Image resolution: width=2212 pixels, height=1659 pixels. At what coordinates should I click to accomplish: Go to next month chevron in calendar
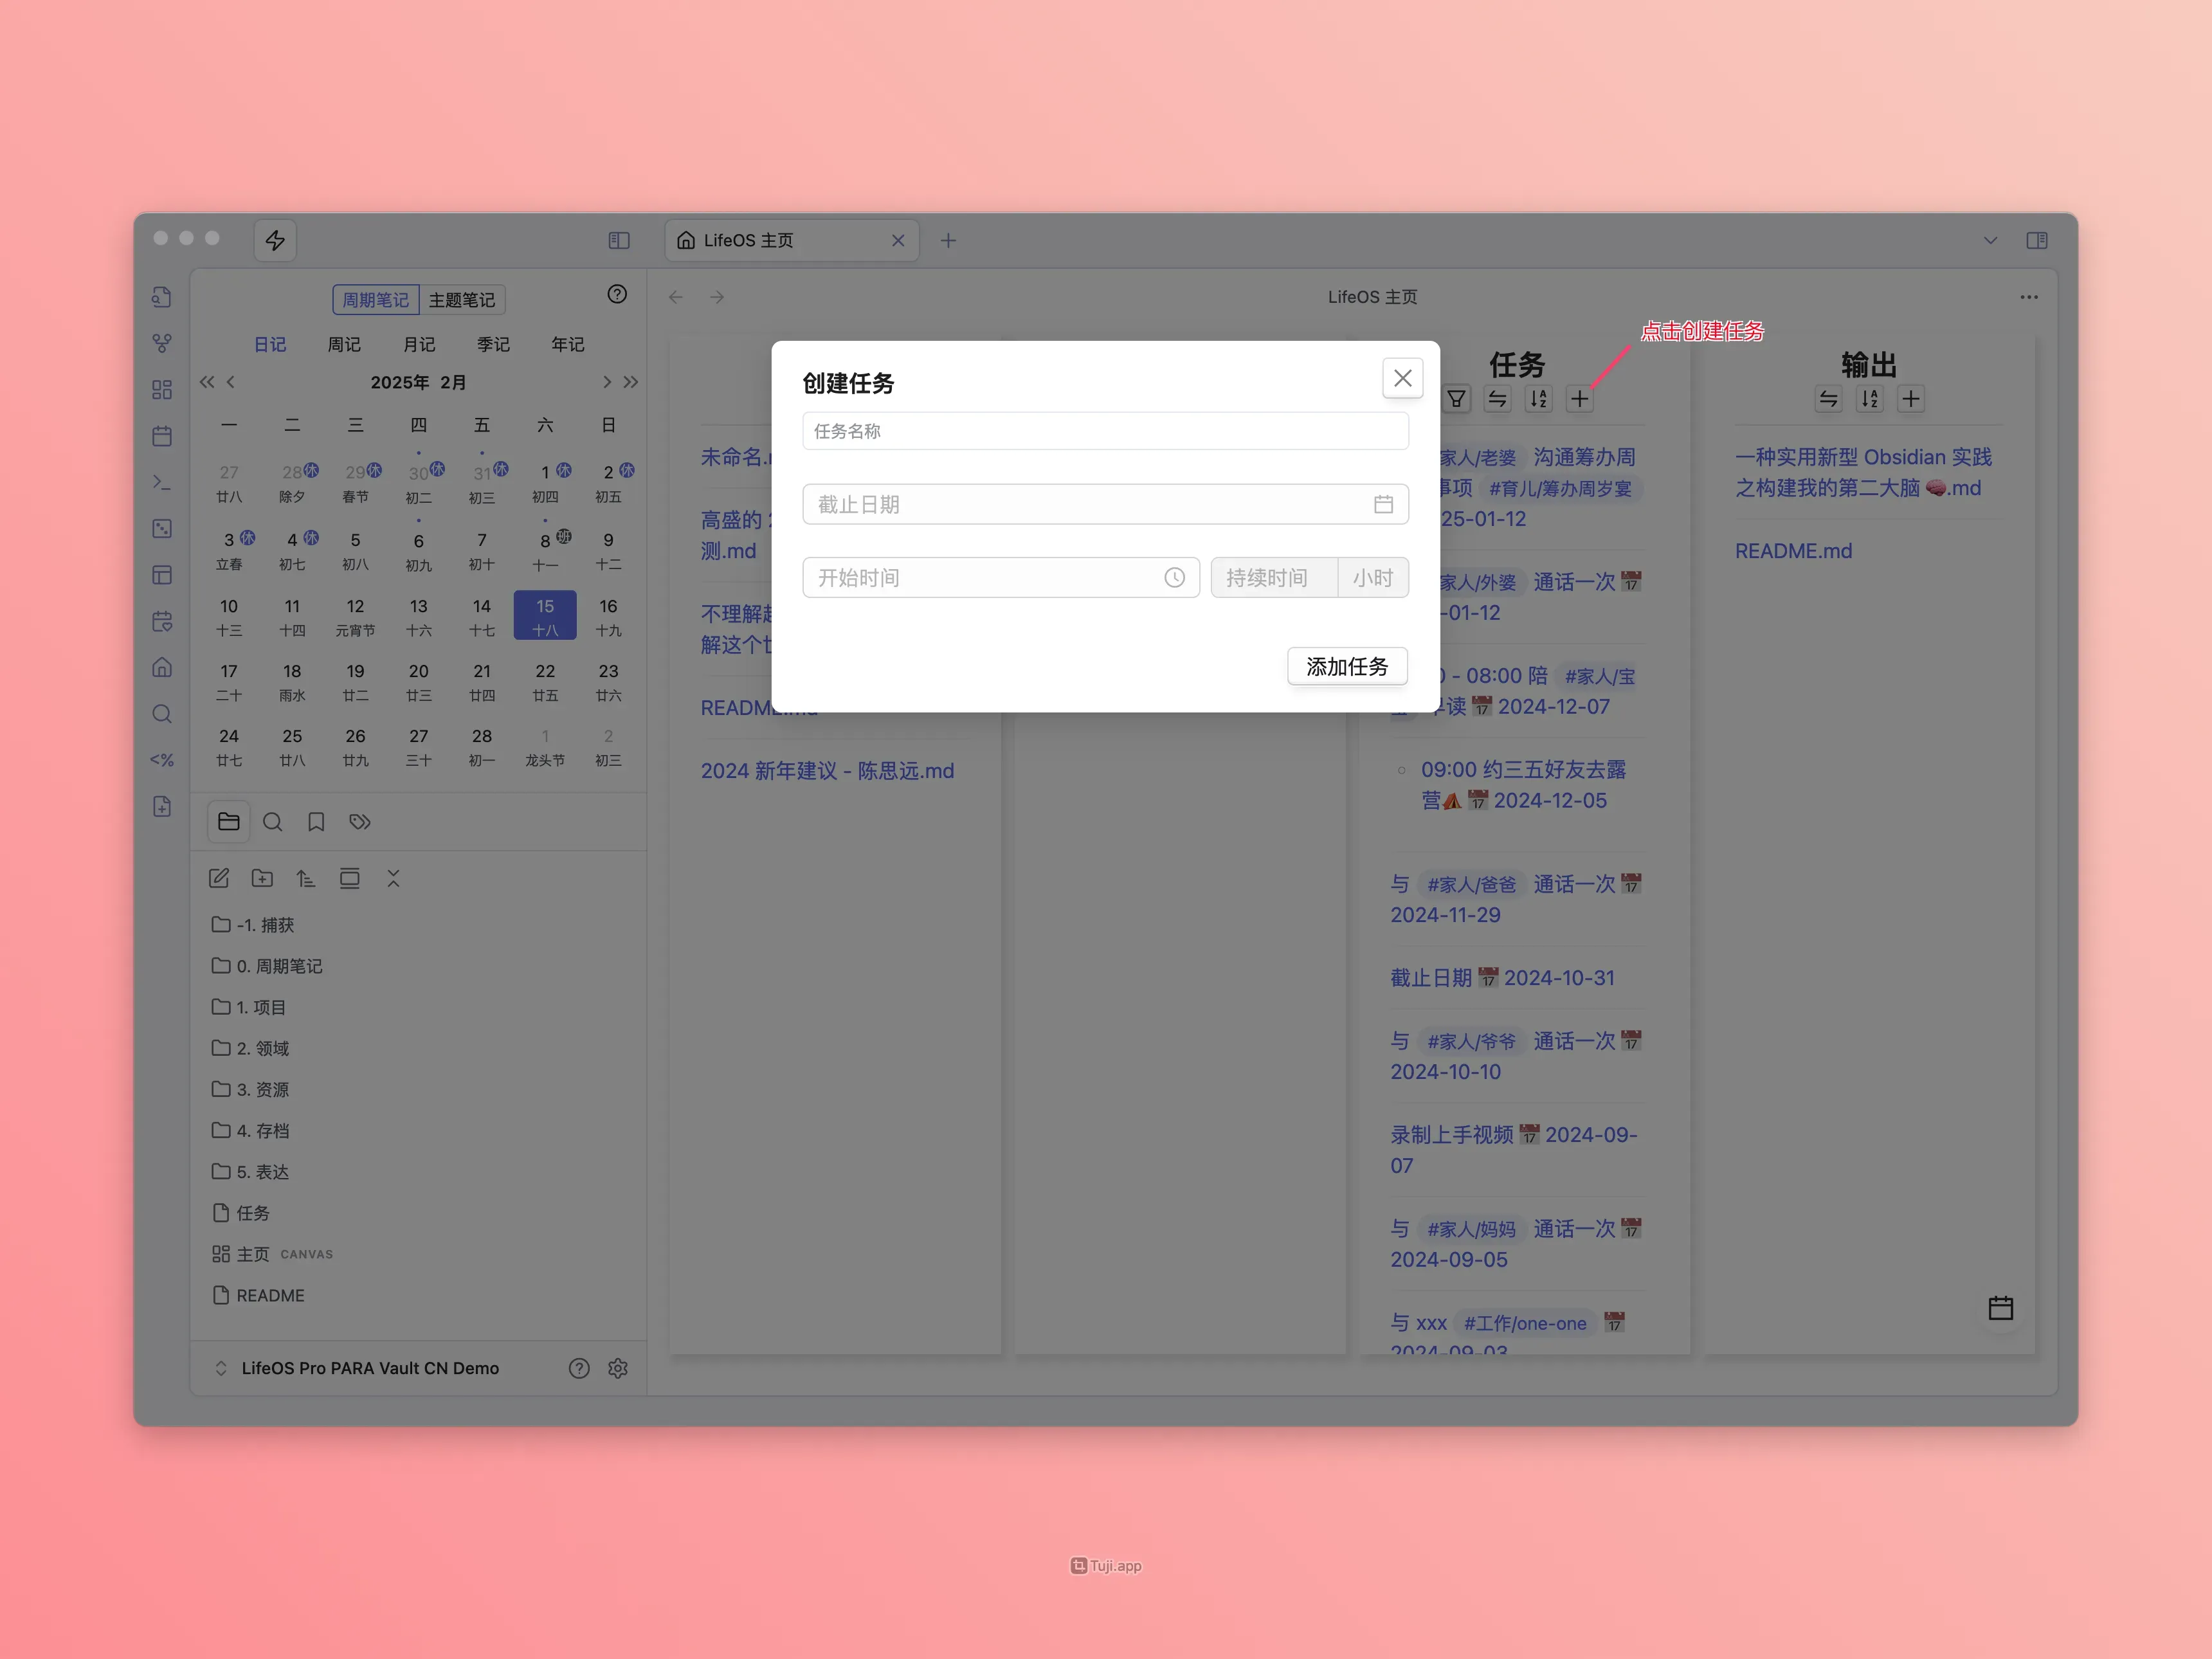point(607,382)
